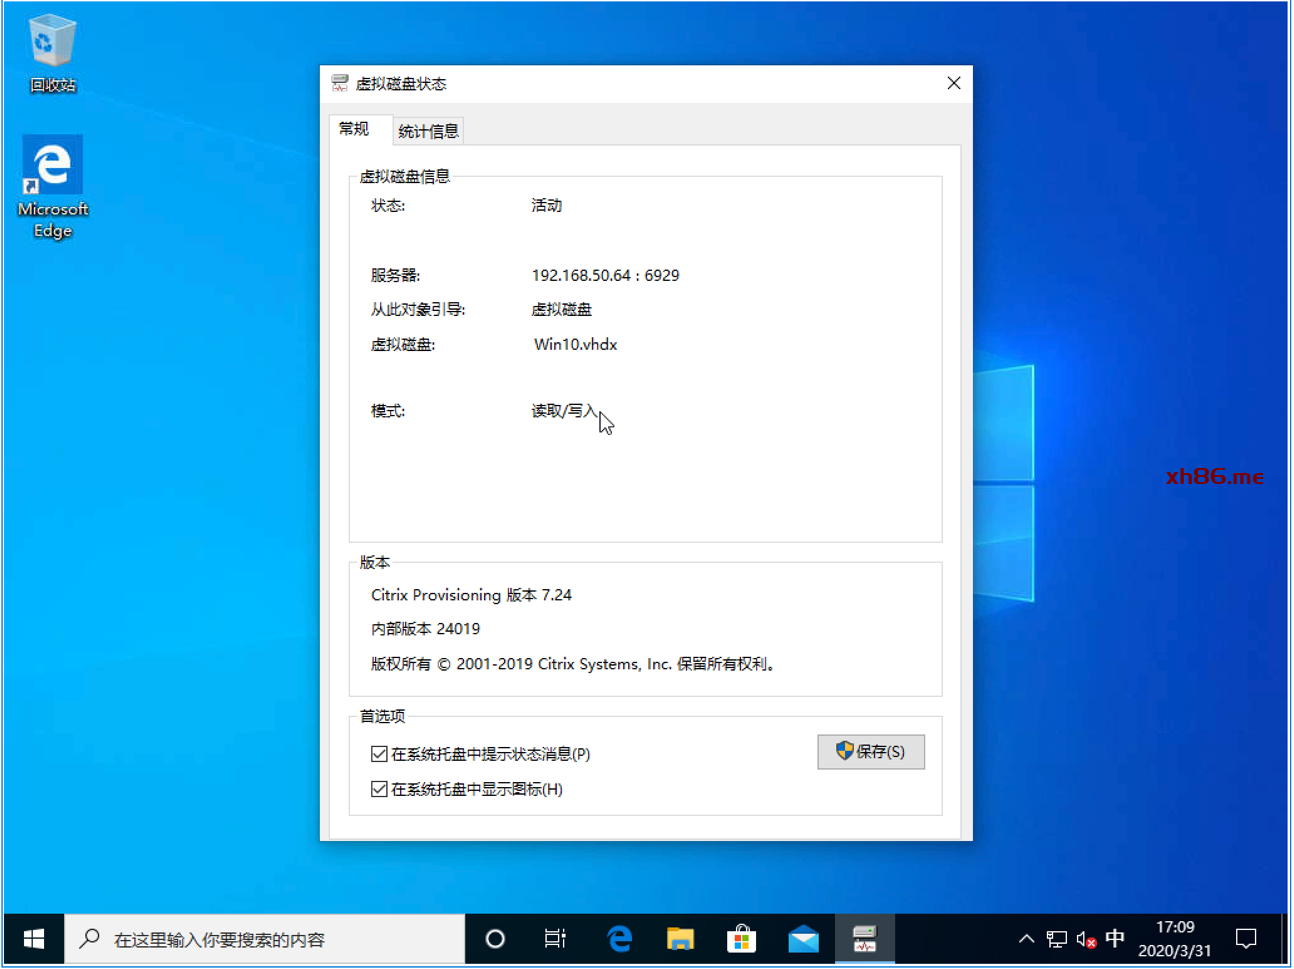Viewport: 1294px width, 969px height.
Task: Click the 状态: label
Action: (x=388, y=205)
